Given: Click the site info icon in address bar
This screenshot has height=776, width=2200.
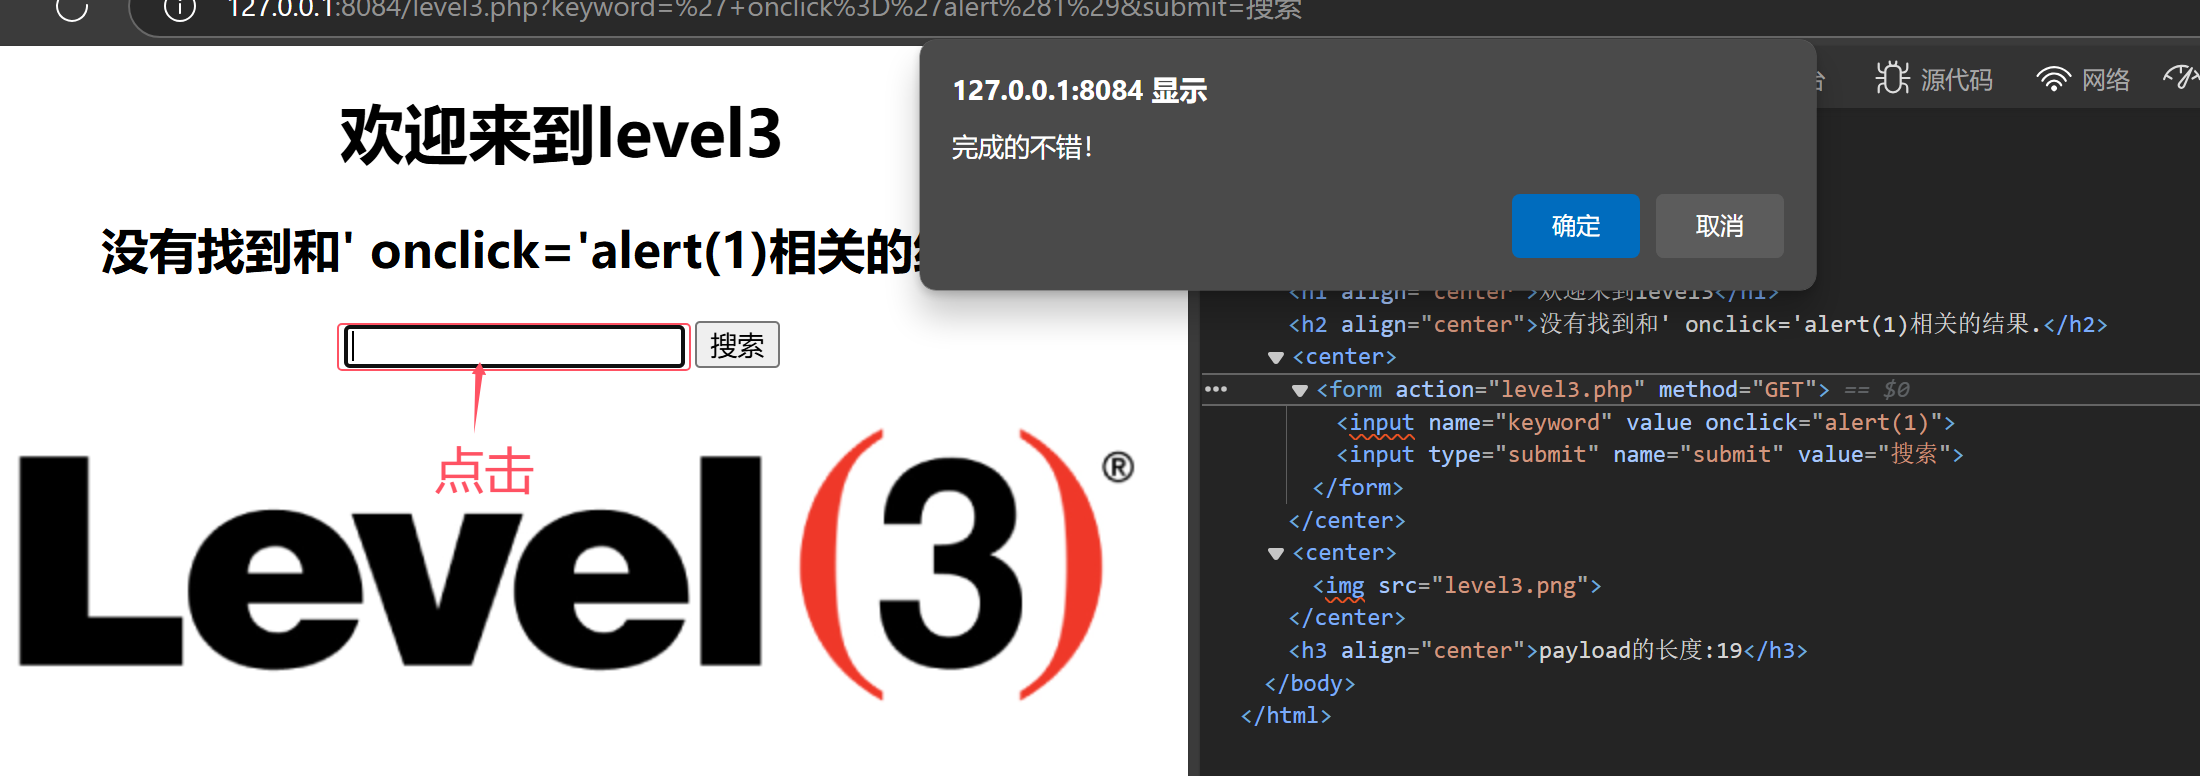Looking at the screenshot, I should (x=179, y=9).
